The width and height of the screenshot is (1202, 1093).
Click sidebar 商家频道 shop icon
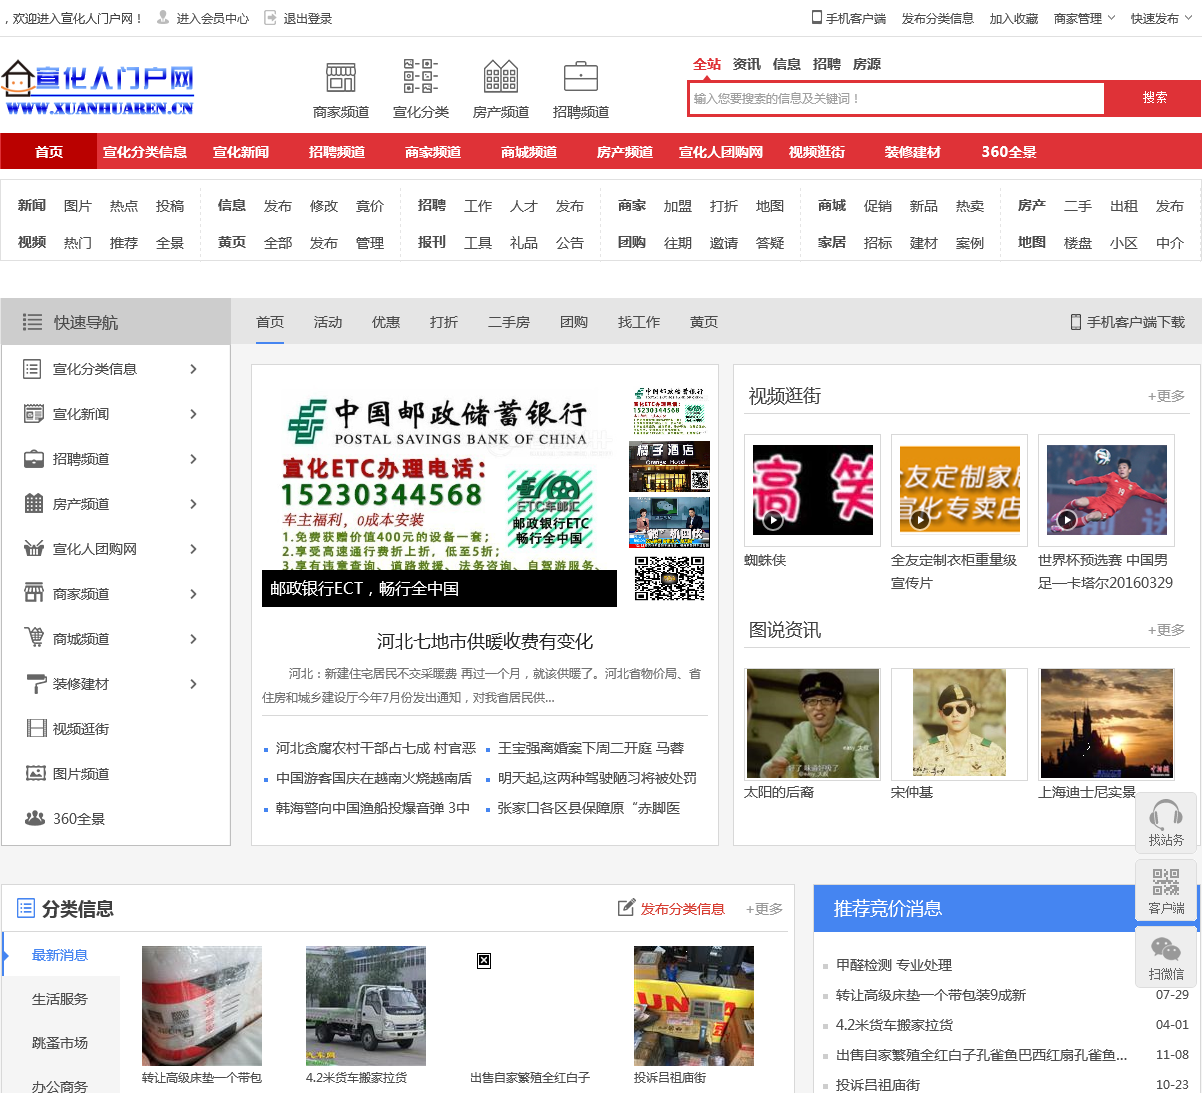coord(34,593)
